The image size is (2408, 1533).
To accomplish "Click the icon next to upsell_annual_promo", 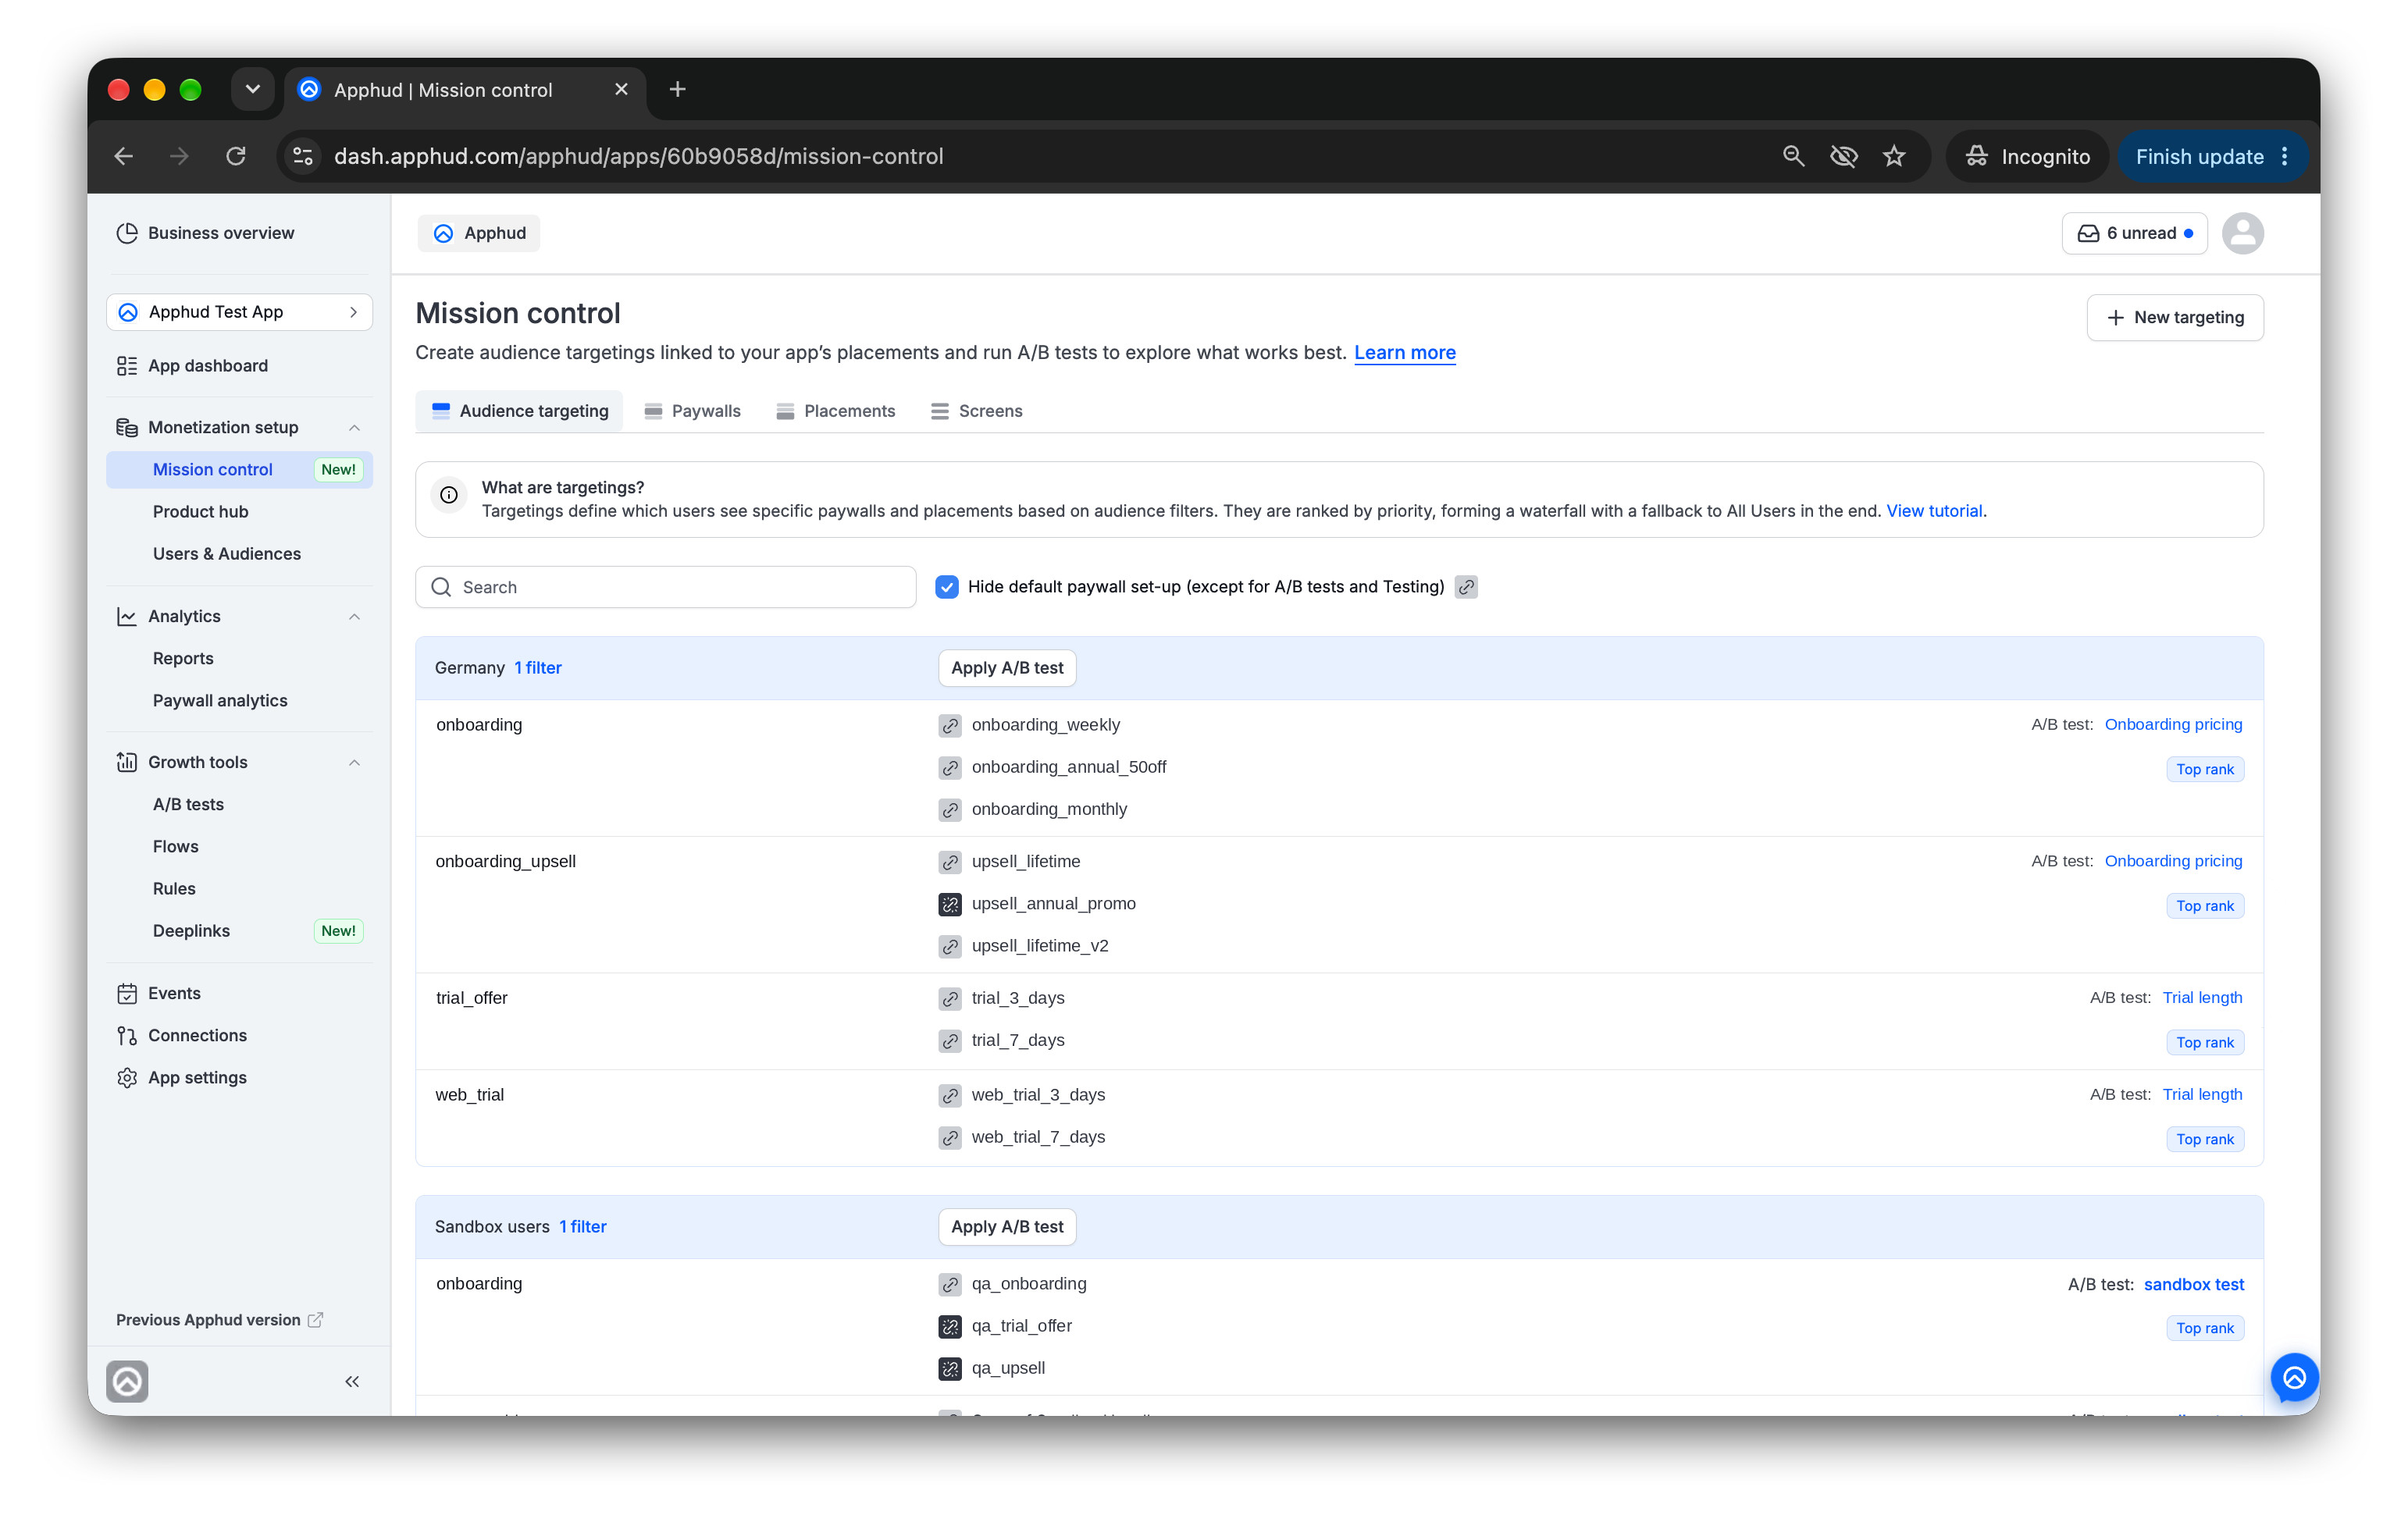I will coord(950,904).
